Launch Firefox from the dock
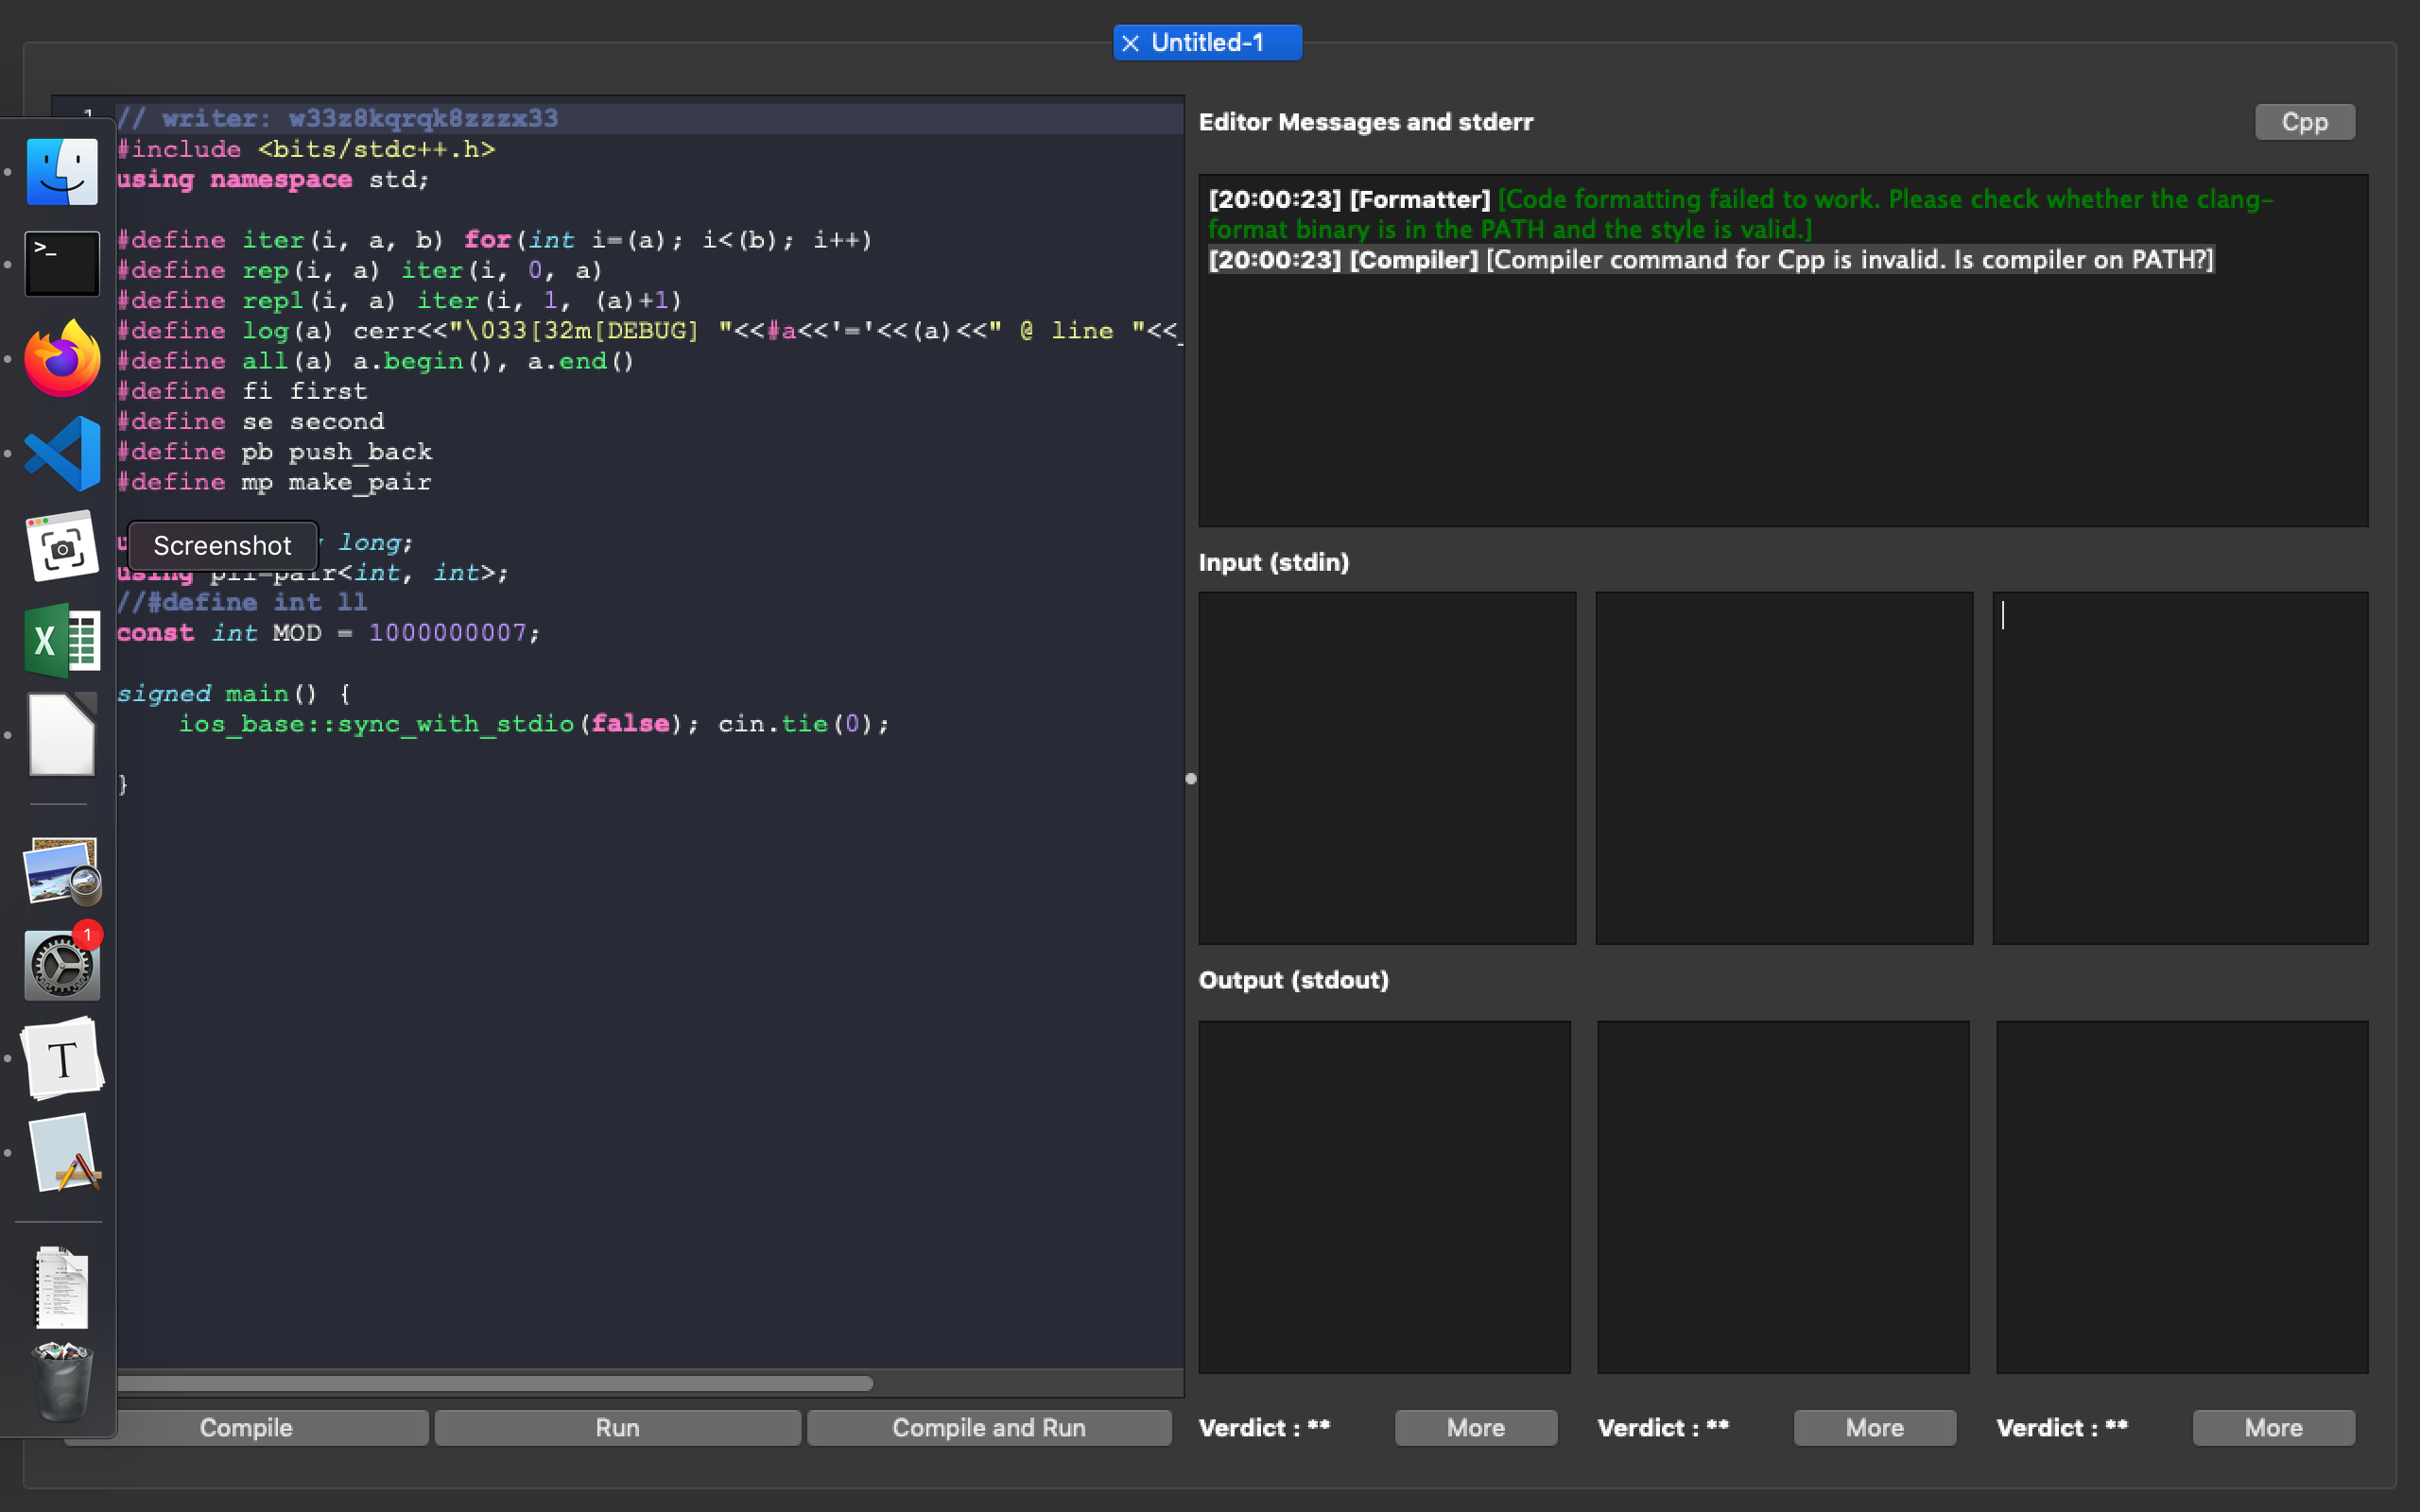Viewport: 2420px width, 1512px height. click(62, 358)
